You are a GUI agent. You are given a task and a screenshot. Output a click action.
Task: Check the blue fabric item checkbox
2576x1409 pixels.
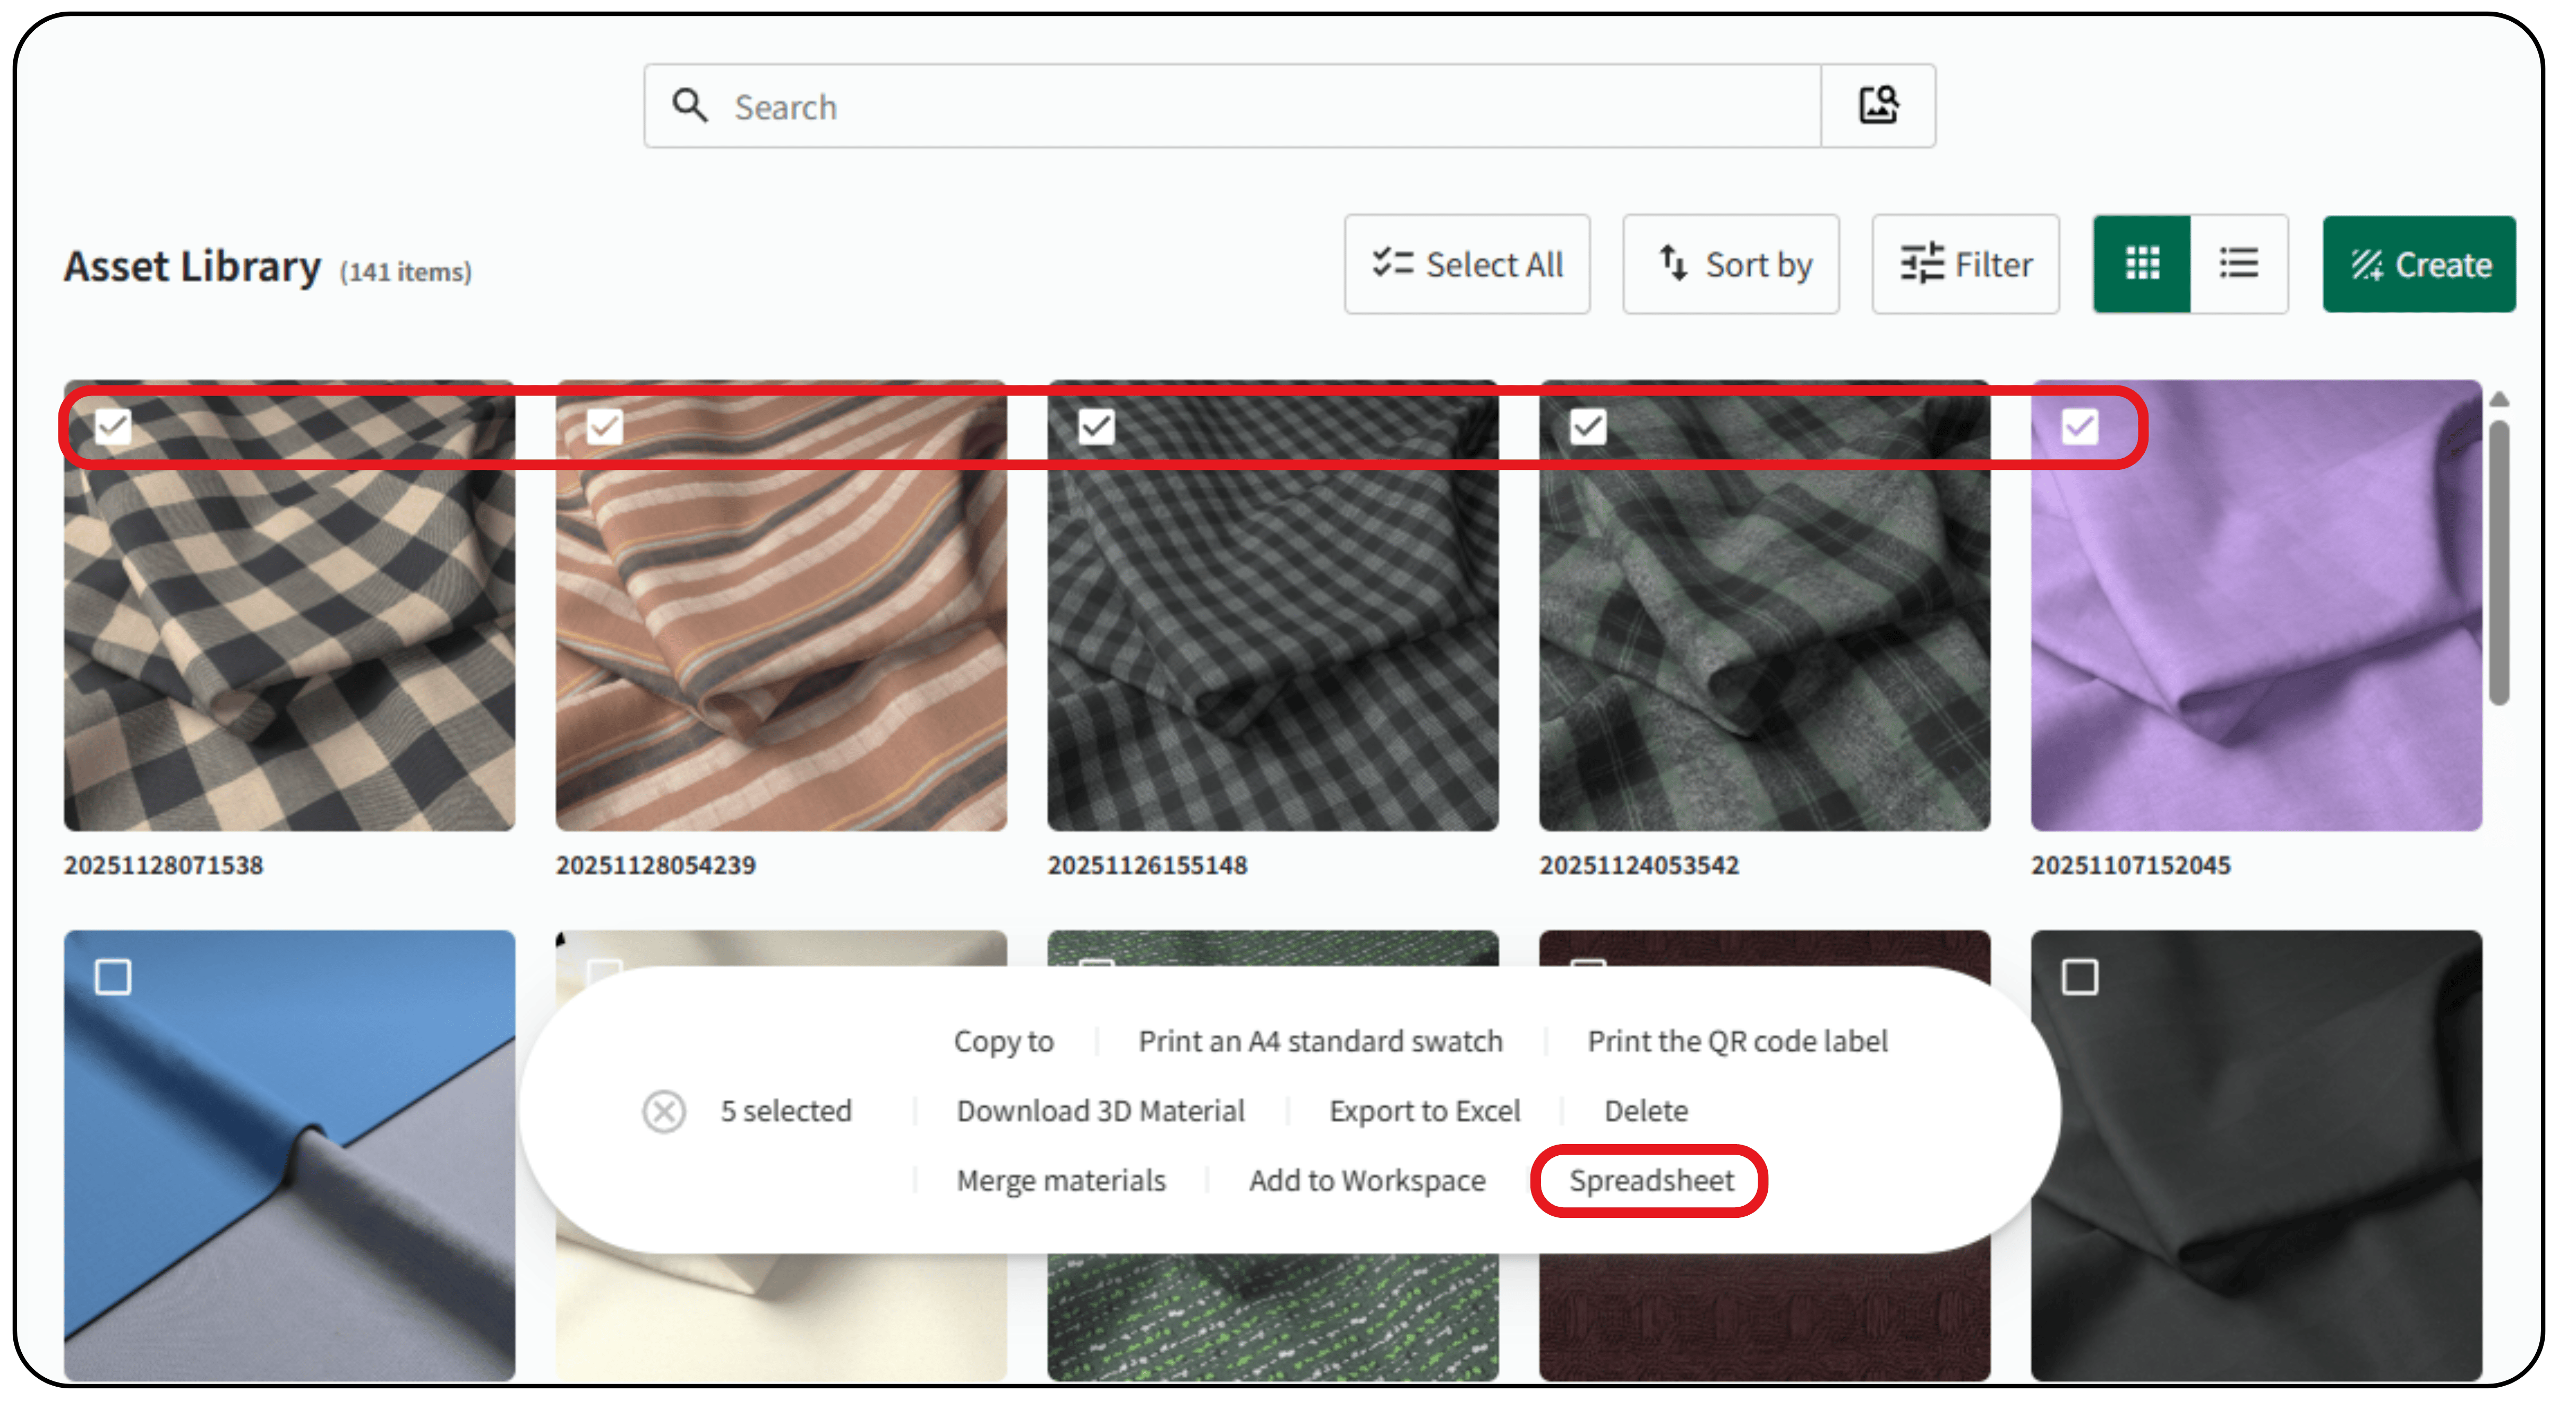pyautogui.click(x=113, y=977)
